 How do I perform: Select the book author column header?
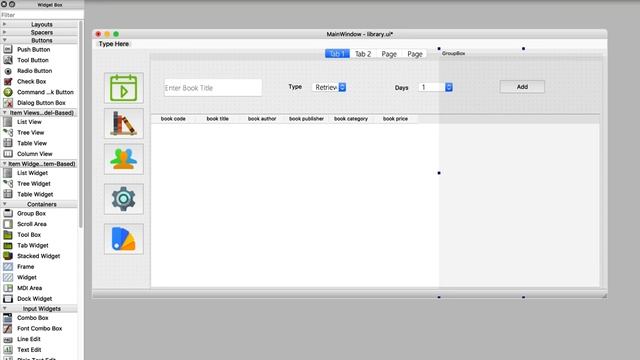tap(262, 119)
